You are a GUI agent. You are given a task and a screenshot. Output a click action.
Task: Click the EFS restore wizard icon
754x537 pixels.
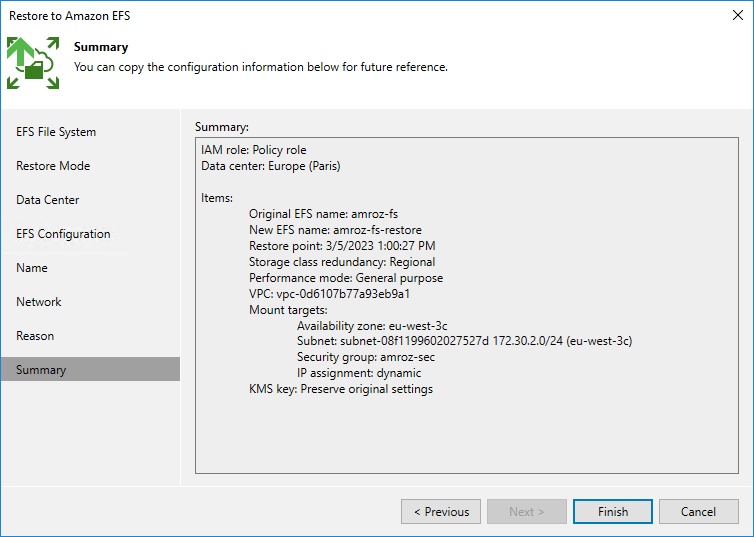point(33,62)
